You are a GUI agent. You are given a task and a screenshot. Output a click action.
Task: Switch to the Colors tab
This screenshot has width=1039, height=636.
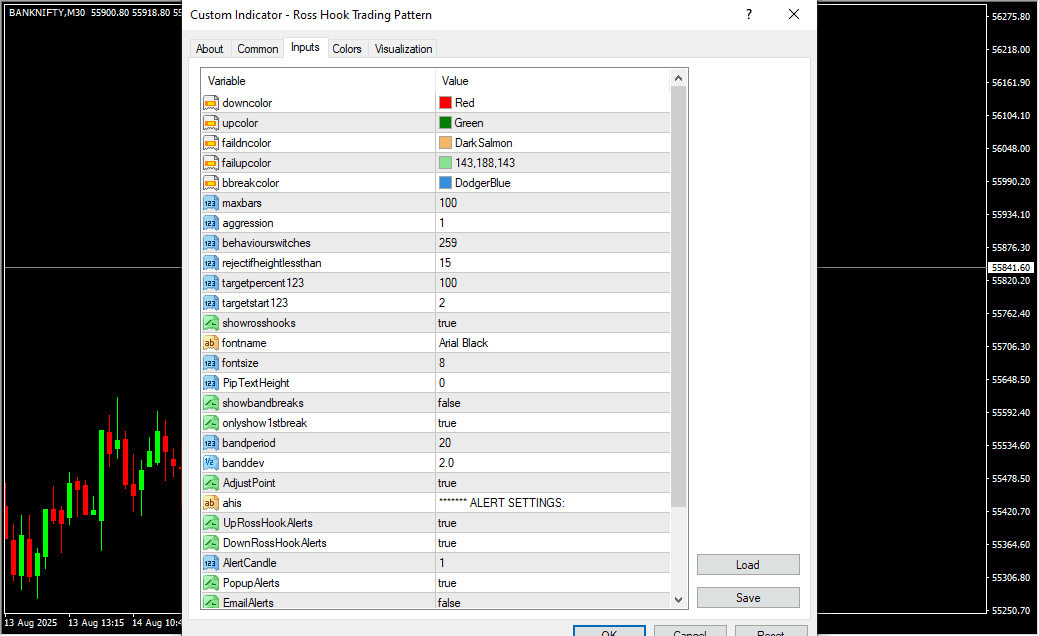(x=347, y=49)
